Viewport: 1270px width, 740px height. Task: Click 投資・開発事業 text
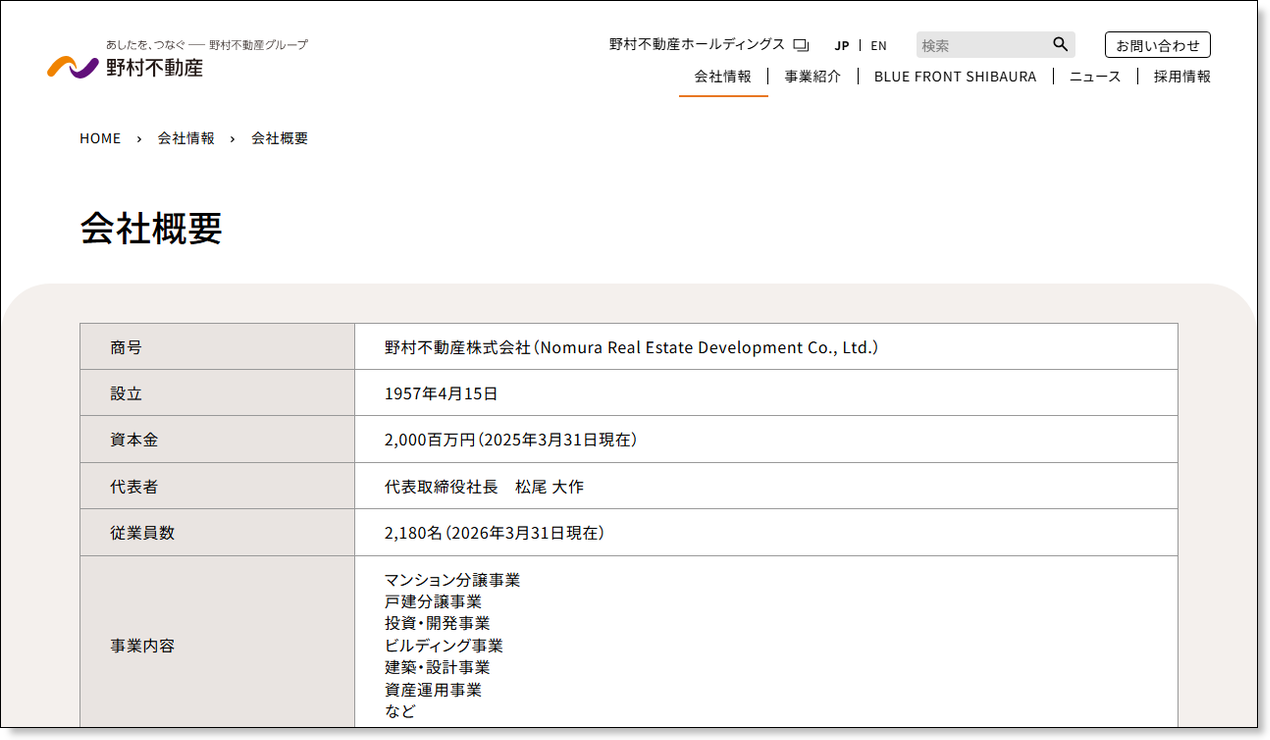(437, 624)
